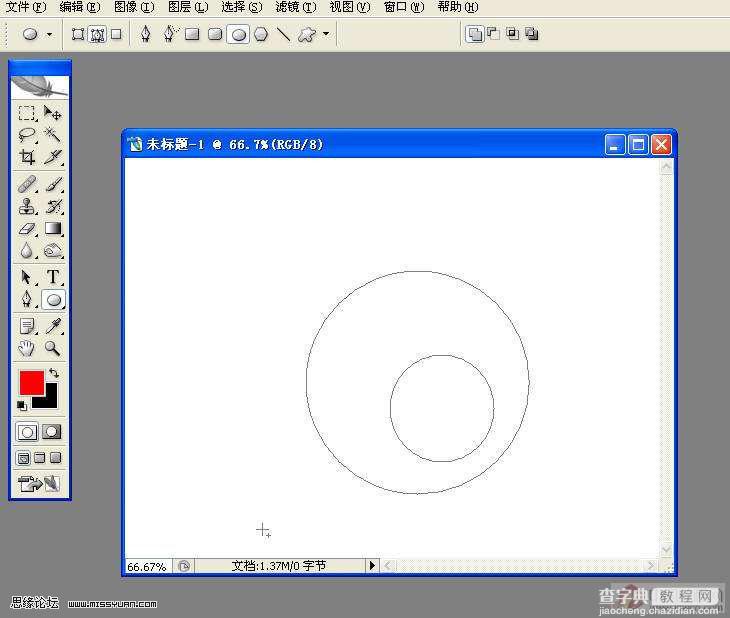Choose Ellipse tool in options bar
Image resolution: width=730 pixels, height=618 pixels.
tap(238, 35)
